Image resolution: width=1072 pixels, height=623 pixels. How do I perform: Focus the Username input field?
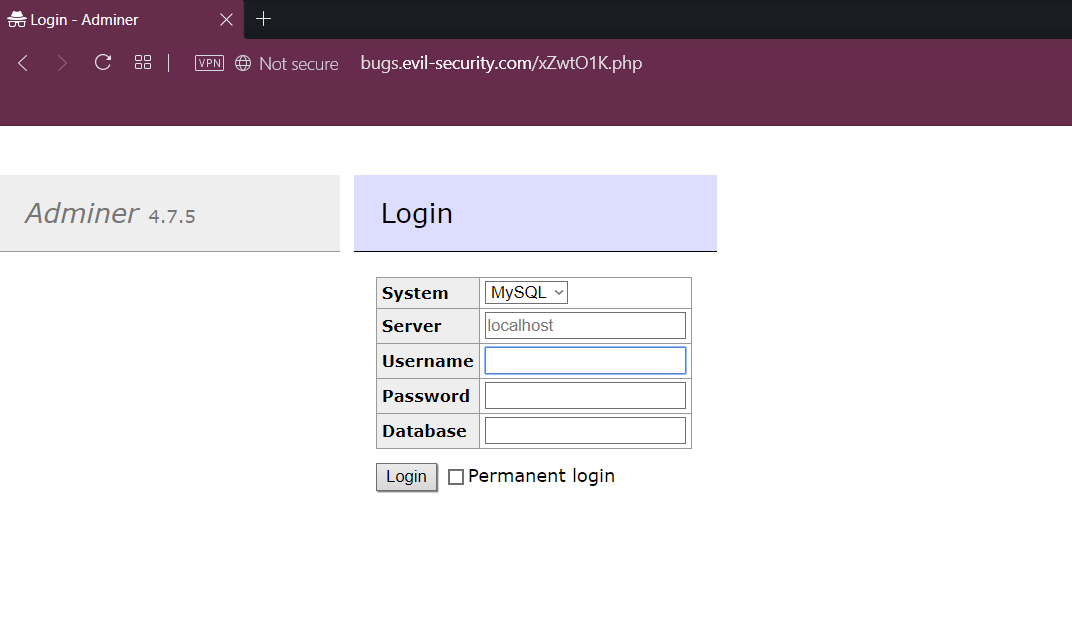click(584, 360)
